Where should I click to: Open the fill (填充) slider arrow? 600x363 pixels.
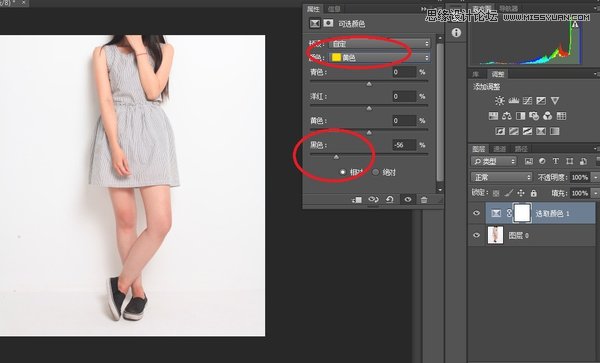pos(595,193)
